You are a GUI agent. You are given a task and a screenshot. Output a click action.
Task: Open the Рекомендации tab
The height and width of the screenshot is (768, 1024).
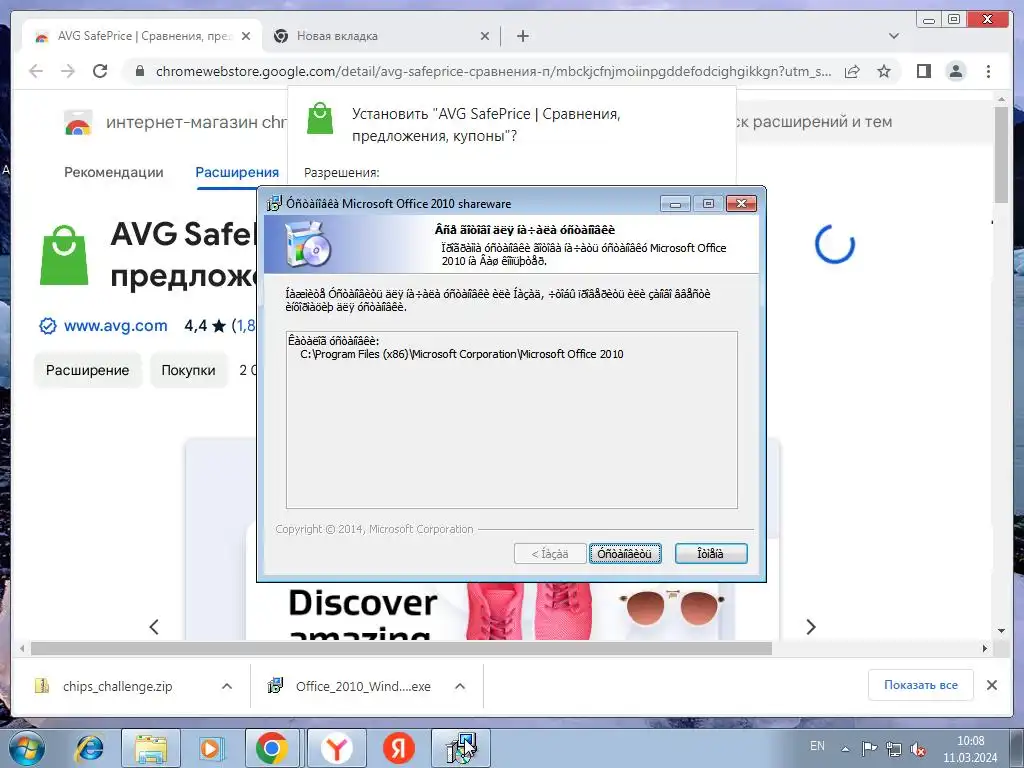point(114,172)
